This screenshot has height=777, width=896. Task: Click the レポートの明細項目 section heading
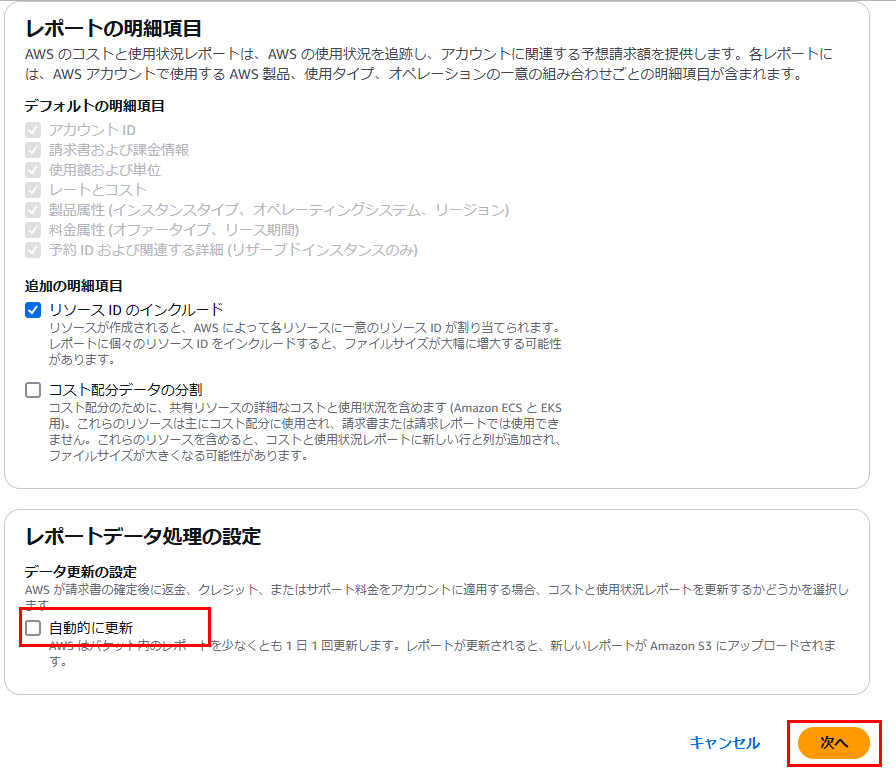click(x=113, y=29)
